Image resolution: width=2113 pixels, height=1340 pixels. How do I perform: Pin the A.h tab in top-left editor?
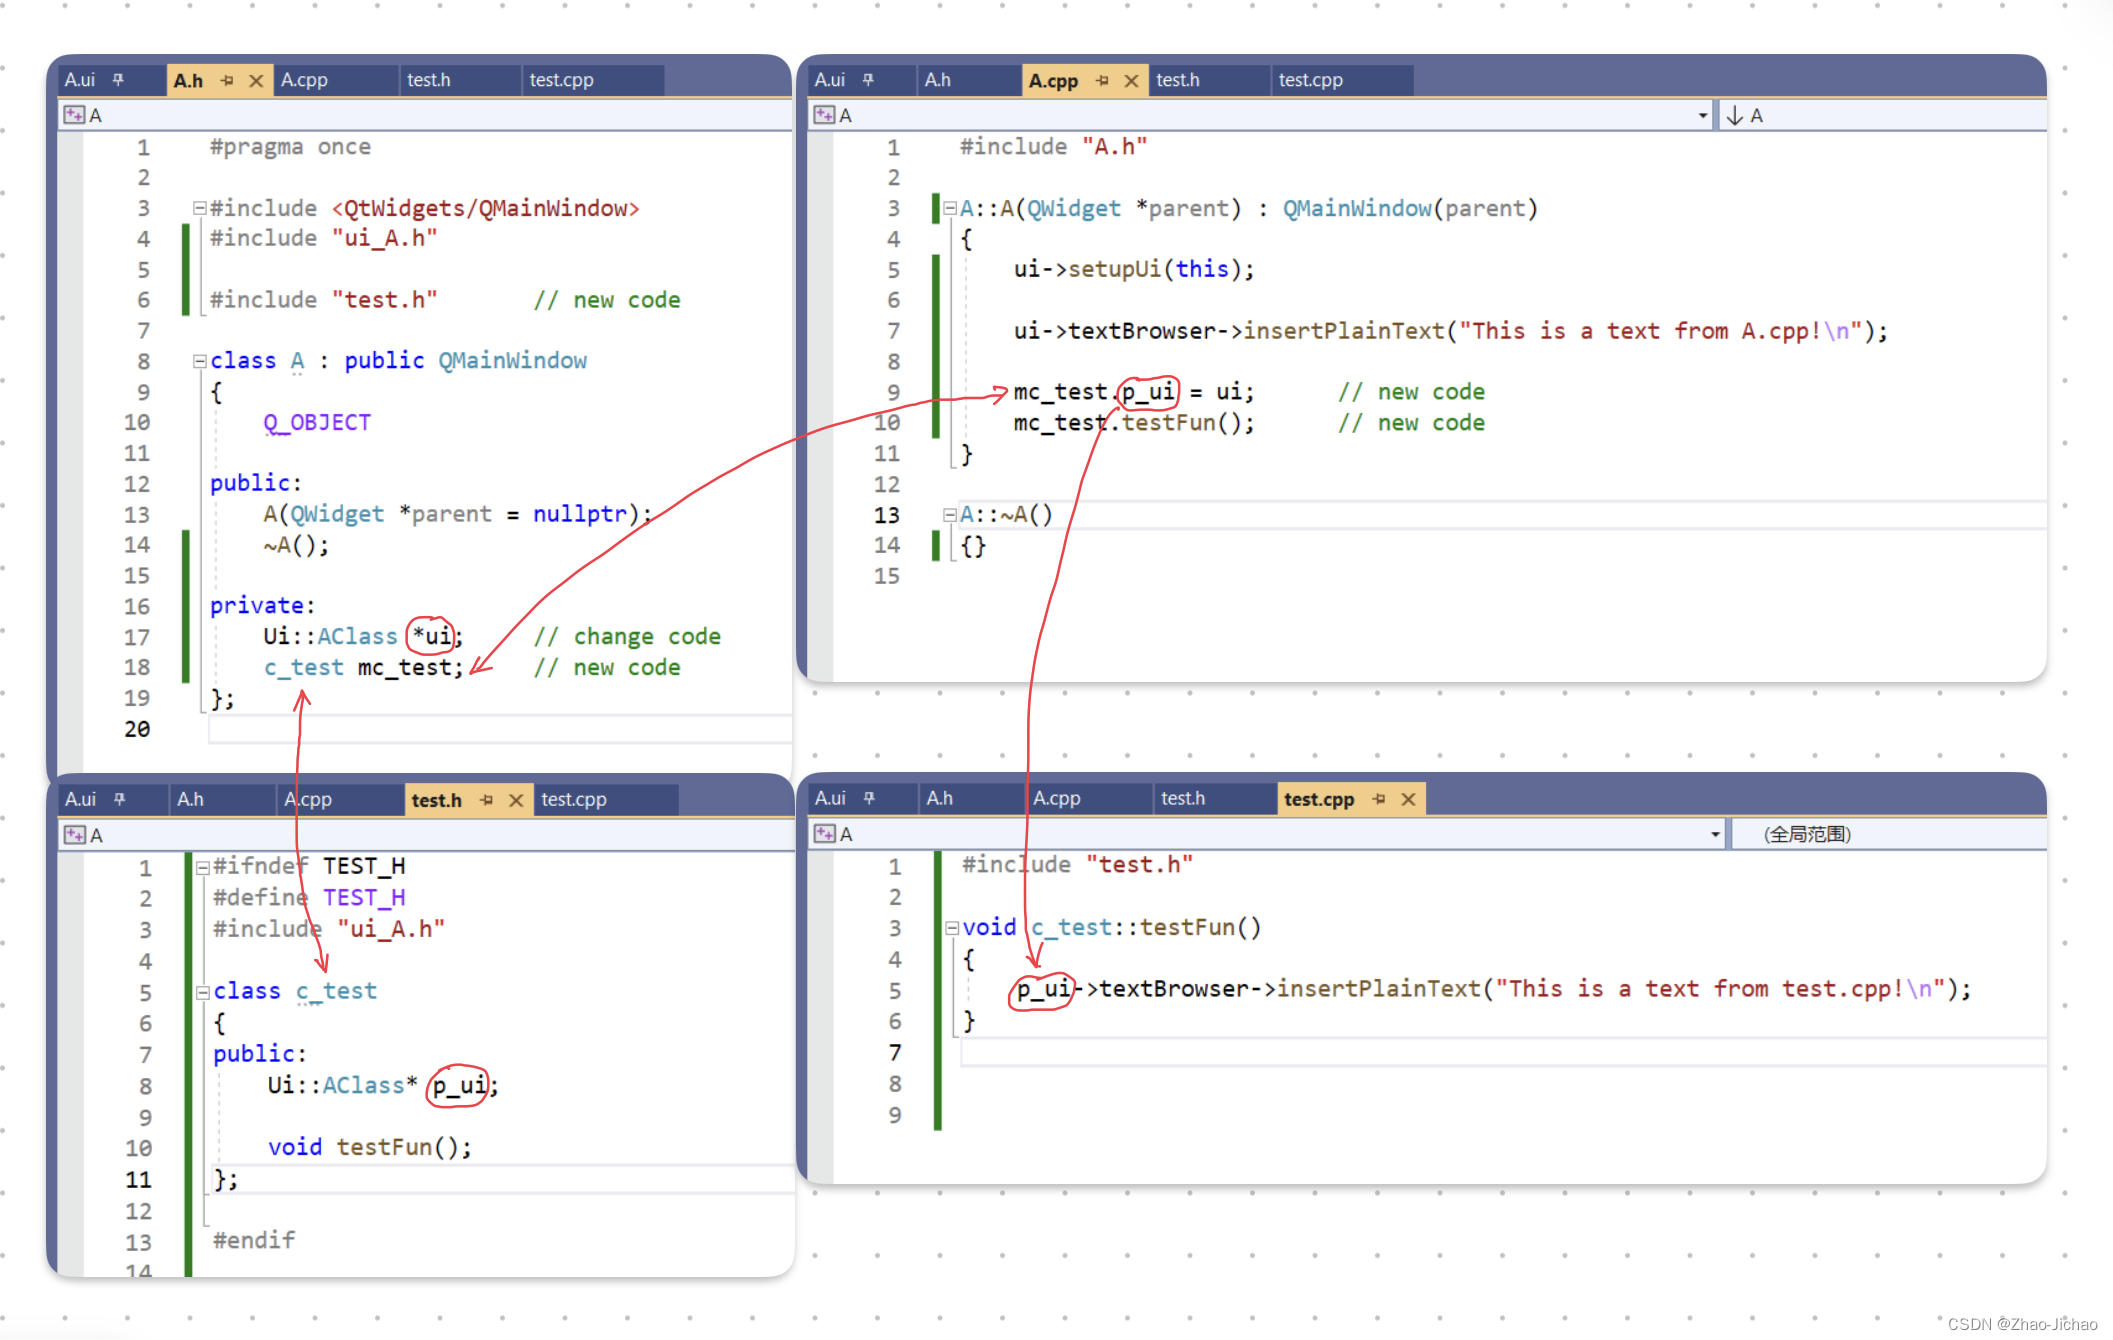tap(227, 81)
